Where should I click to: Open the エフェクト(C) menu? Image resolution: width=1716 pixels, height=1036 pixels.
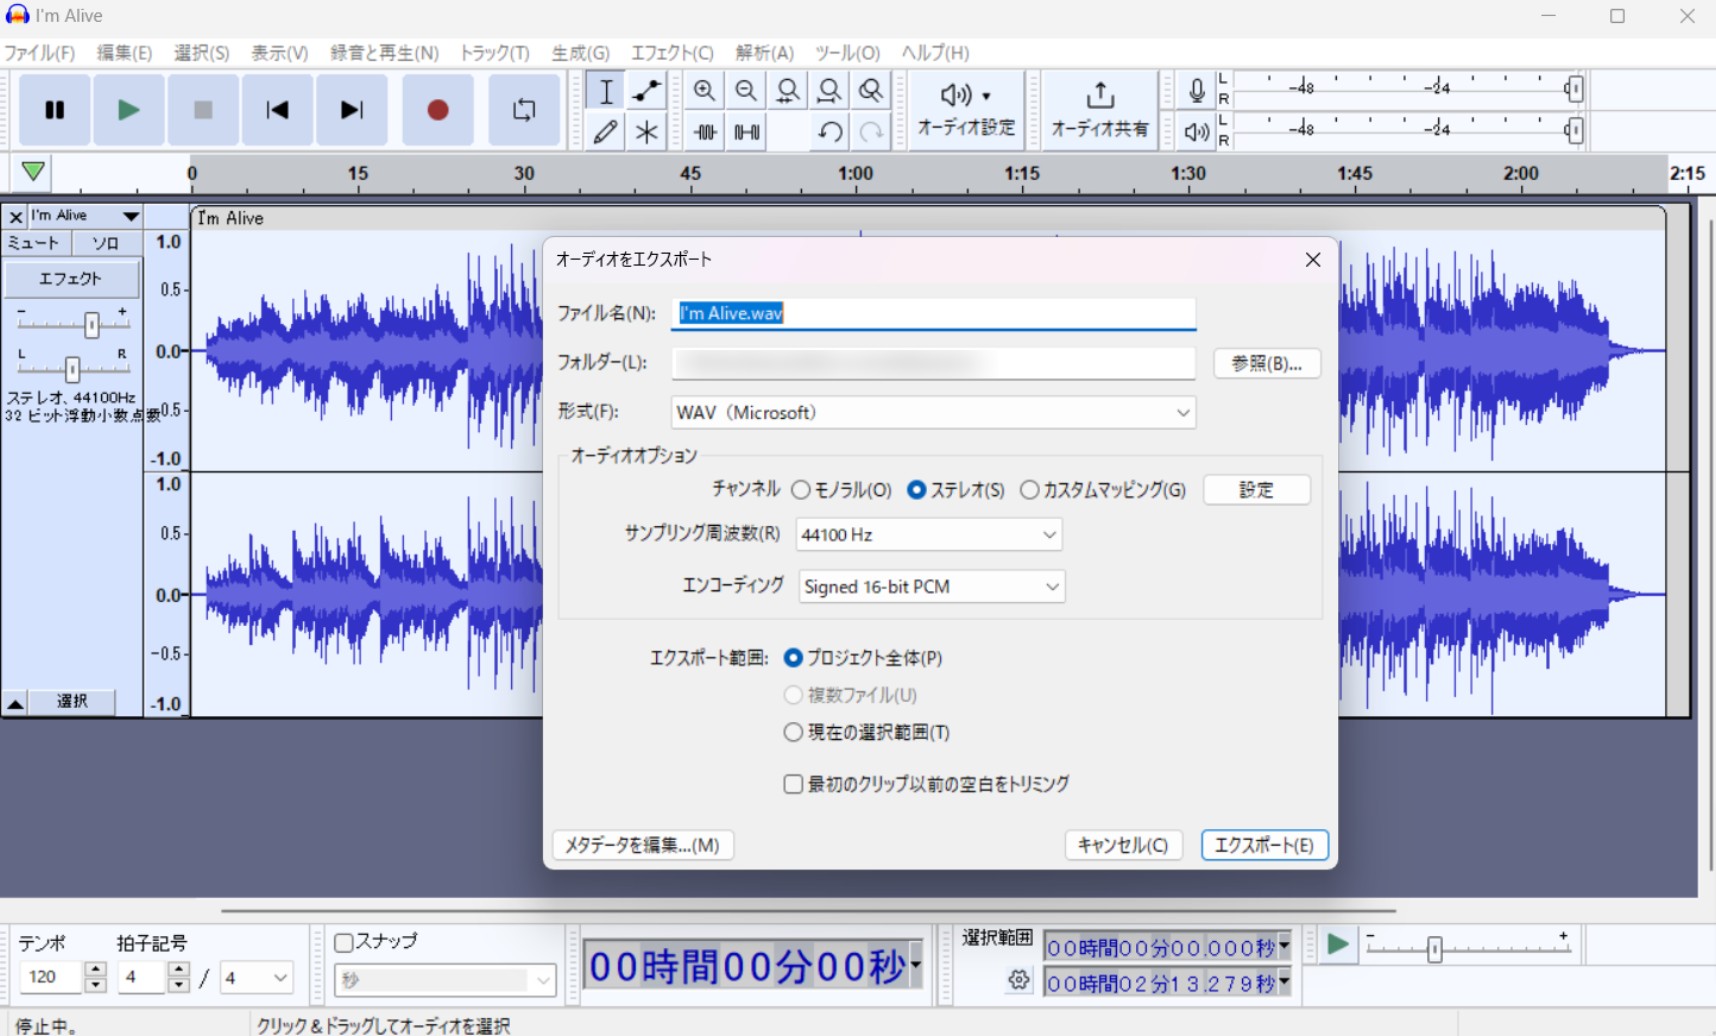coord(672,53)
